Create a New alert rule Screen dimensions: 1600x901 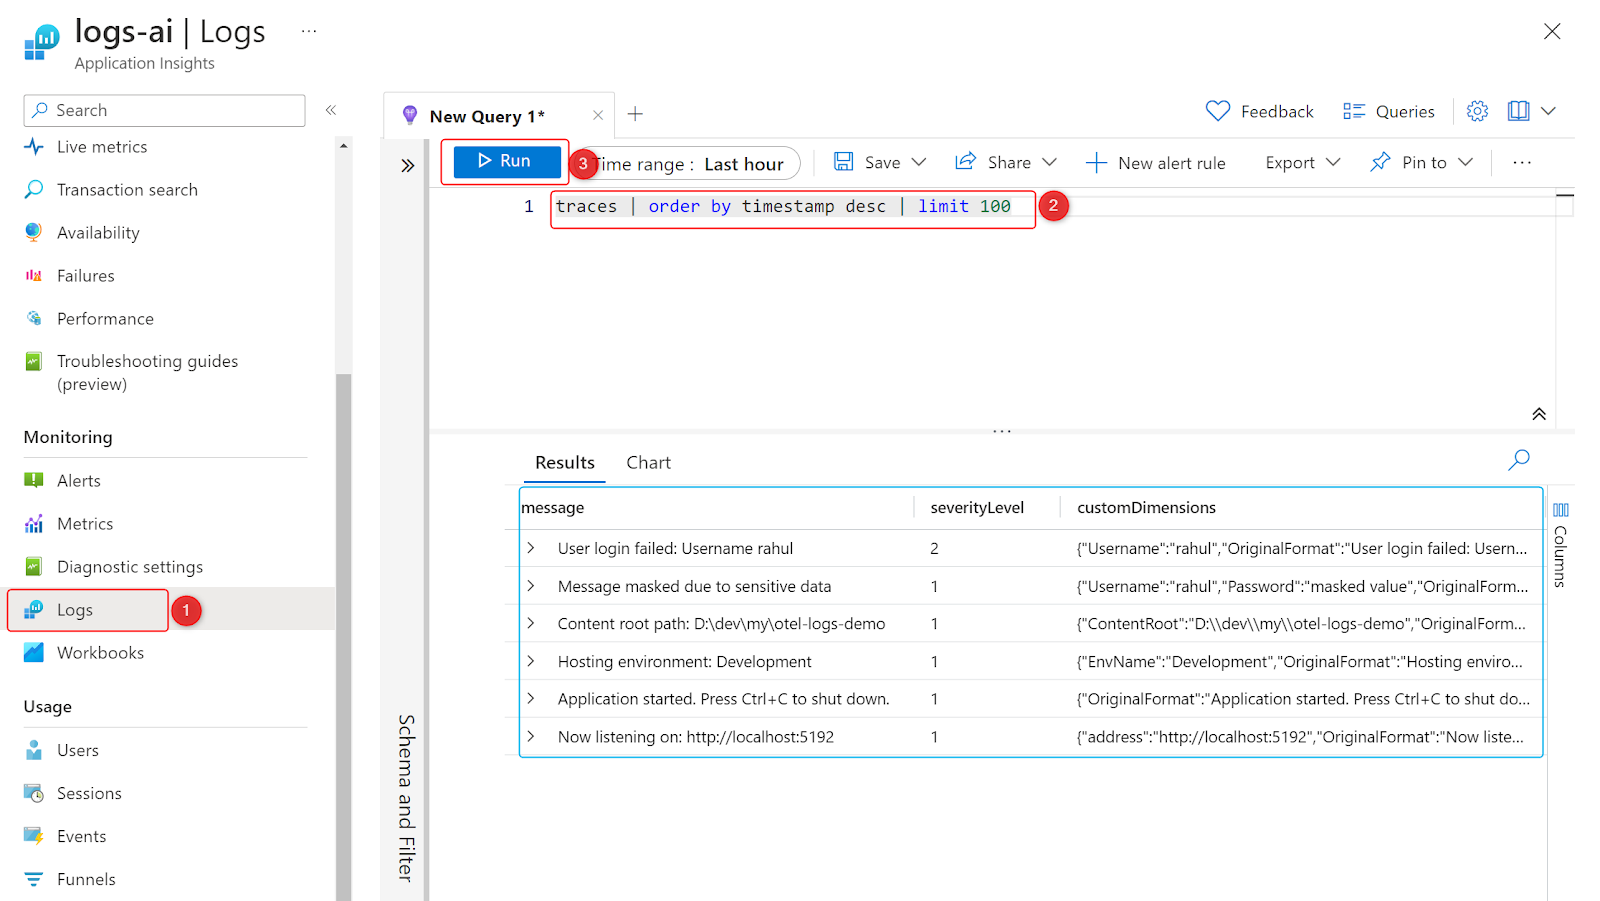click(1156, 163)
